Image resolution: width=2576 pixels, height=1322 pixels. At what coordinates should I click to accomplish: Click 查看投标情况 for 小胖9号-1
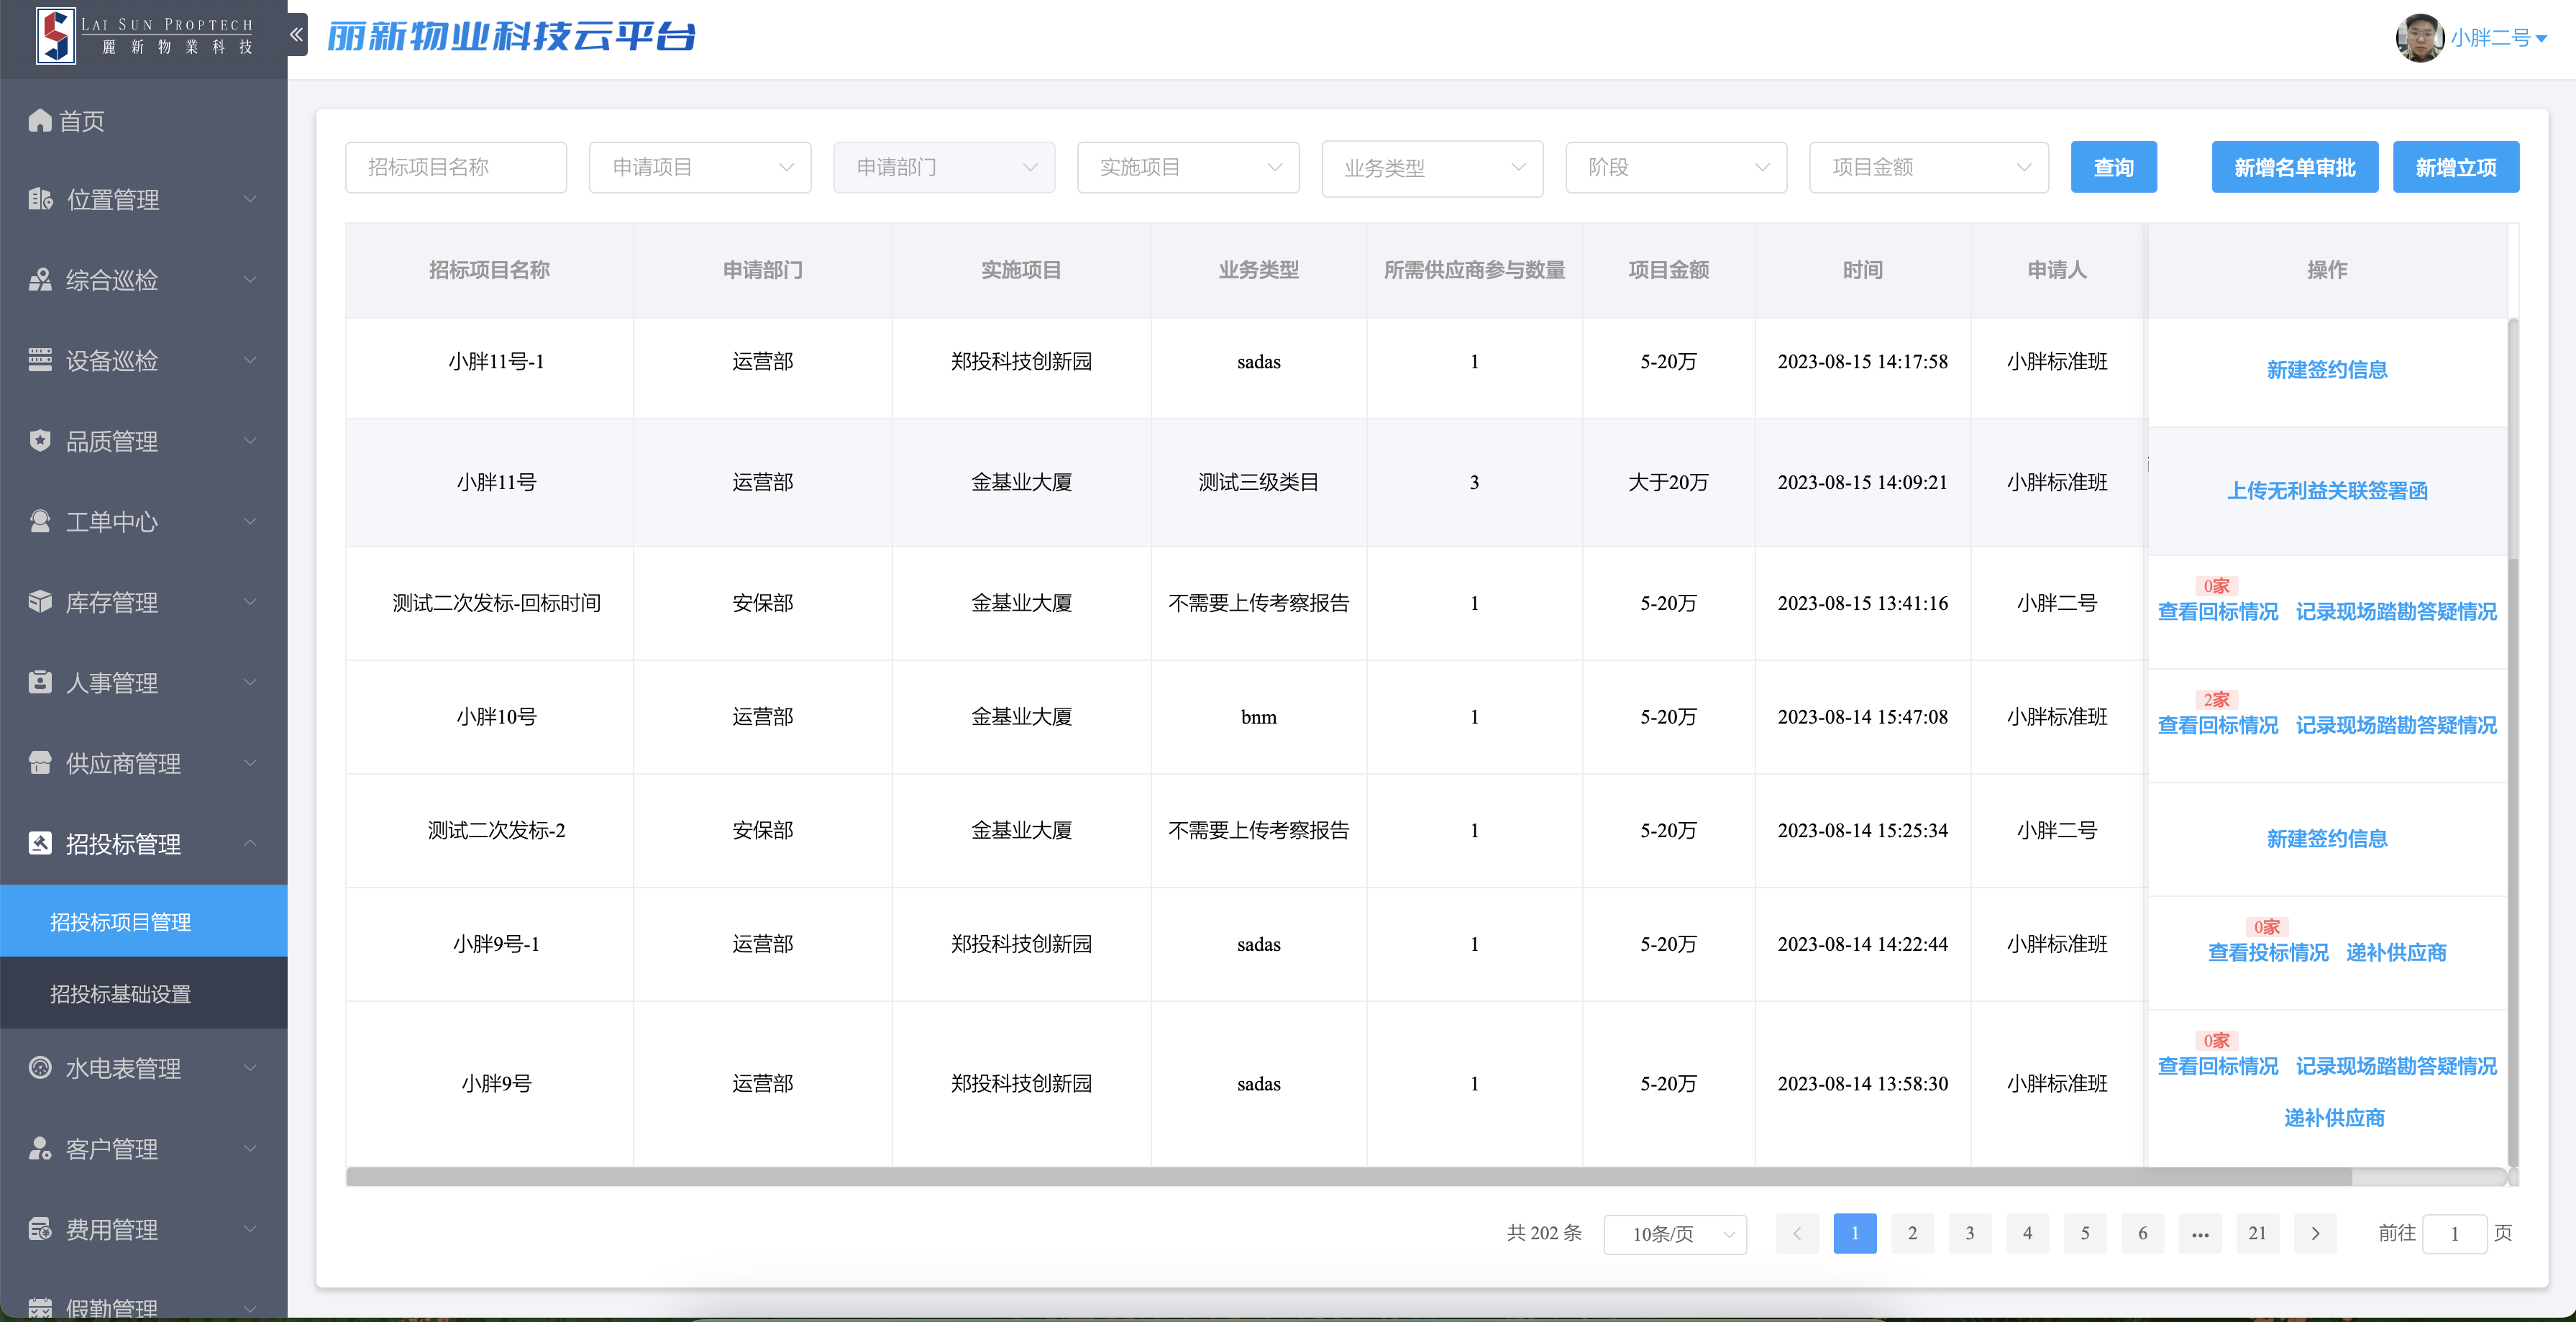tap(2267, 952)
